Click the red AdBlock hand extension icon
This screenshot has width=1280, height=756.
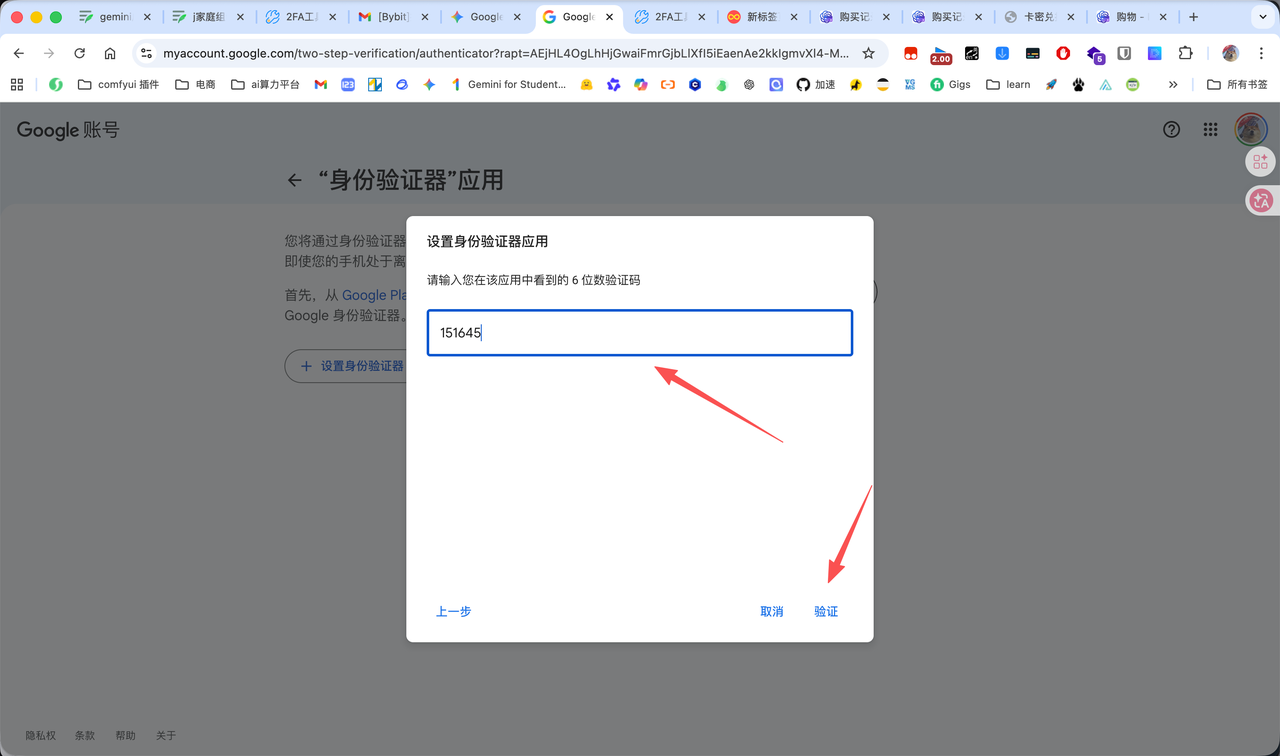(x=1063, y=53)
